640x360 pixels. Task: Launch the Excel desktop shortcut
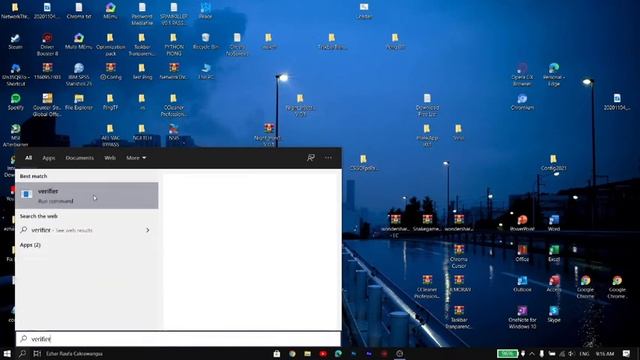554,253
